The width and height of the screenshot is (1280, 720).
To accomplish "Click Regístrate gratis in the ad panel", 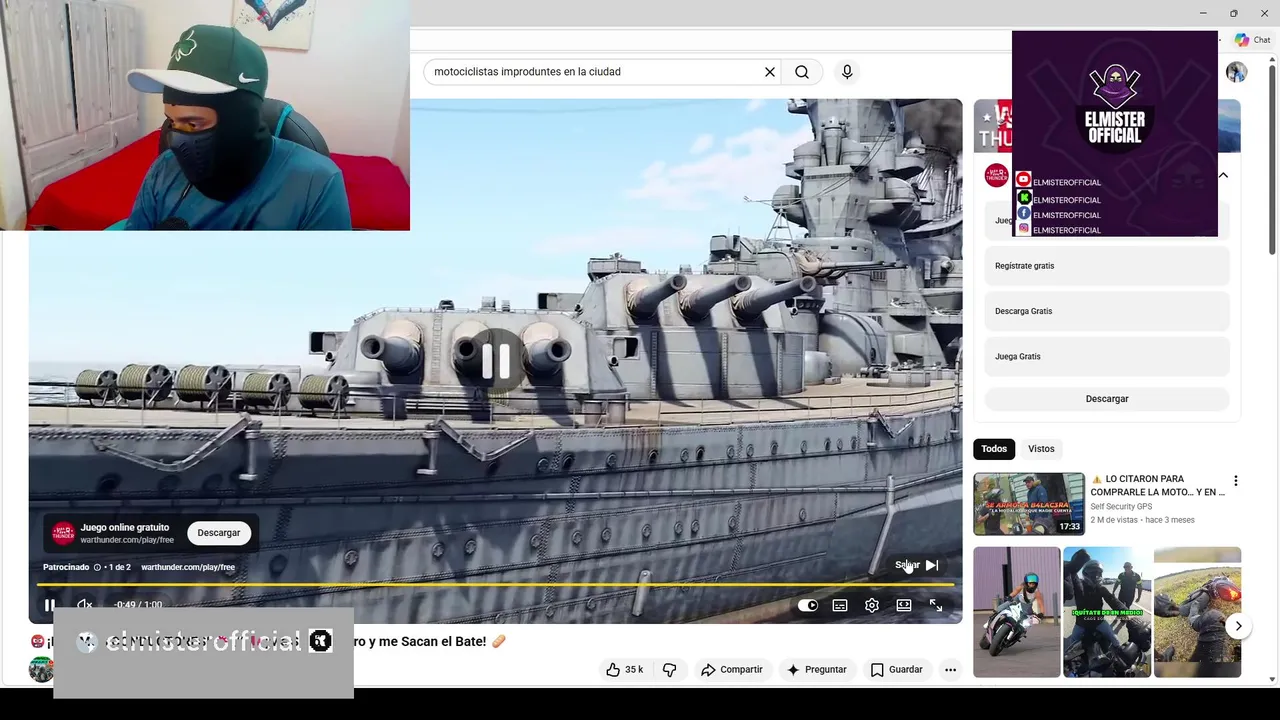I will (1107, 266).
